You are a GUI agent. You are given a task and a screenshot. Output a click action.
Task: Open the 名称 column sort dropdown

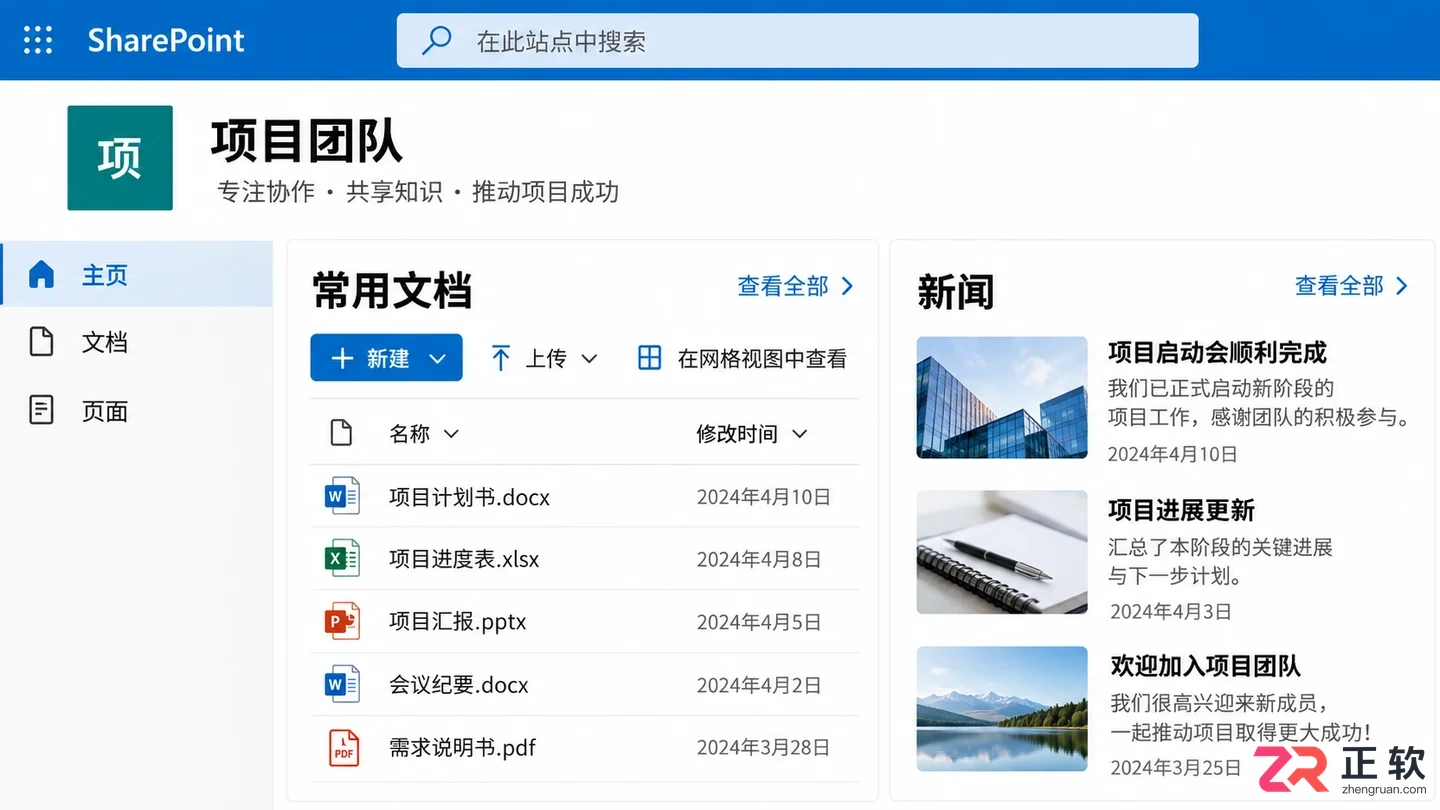451,434
